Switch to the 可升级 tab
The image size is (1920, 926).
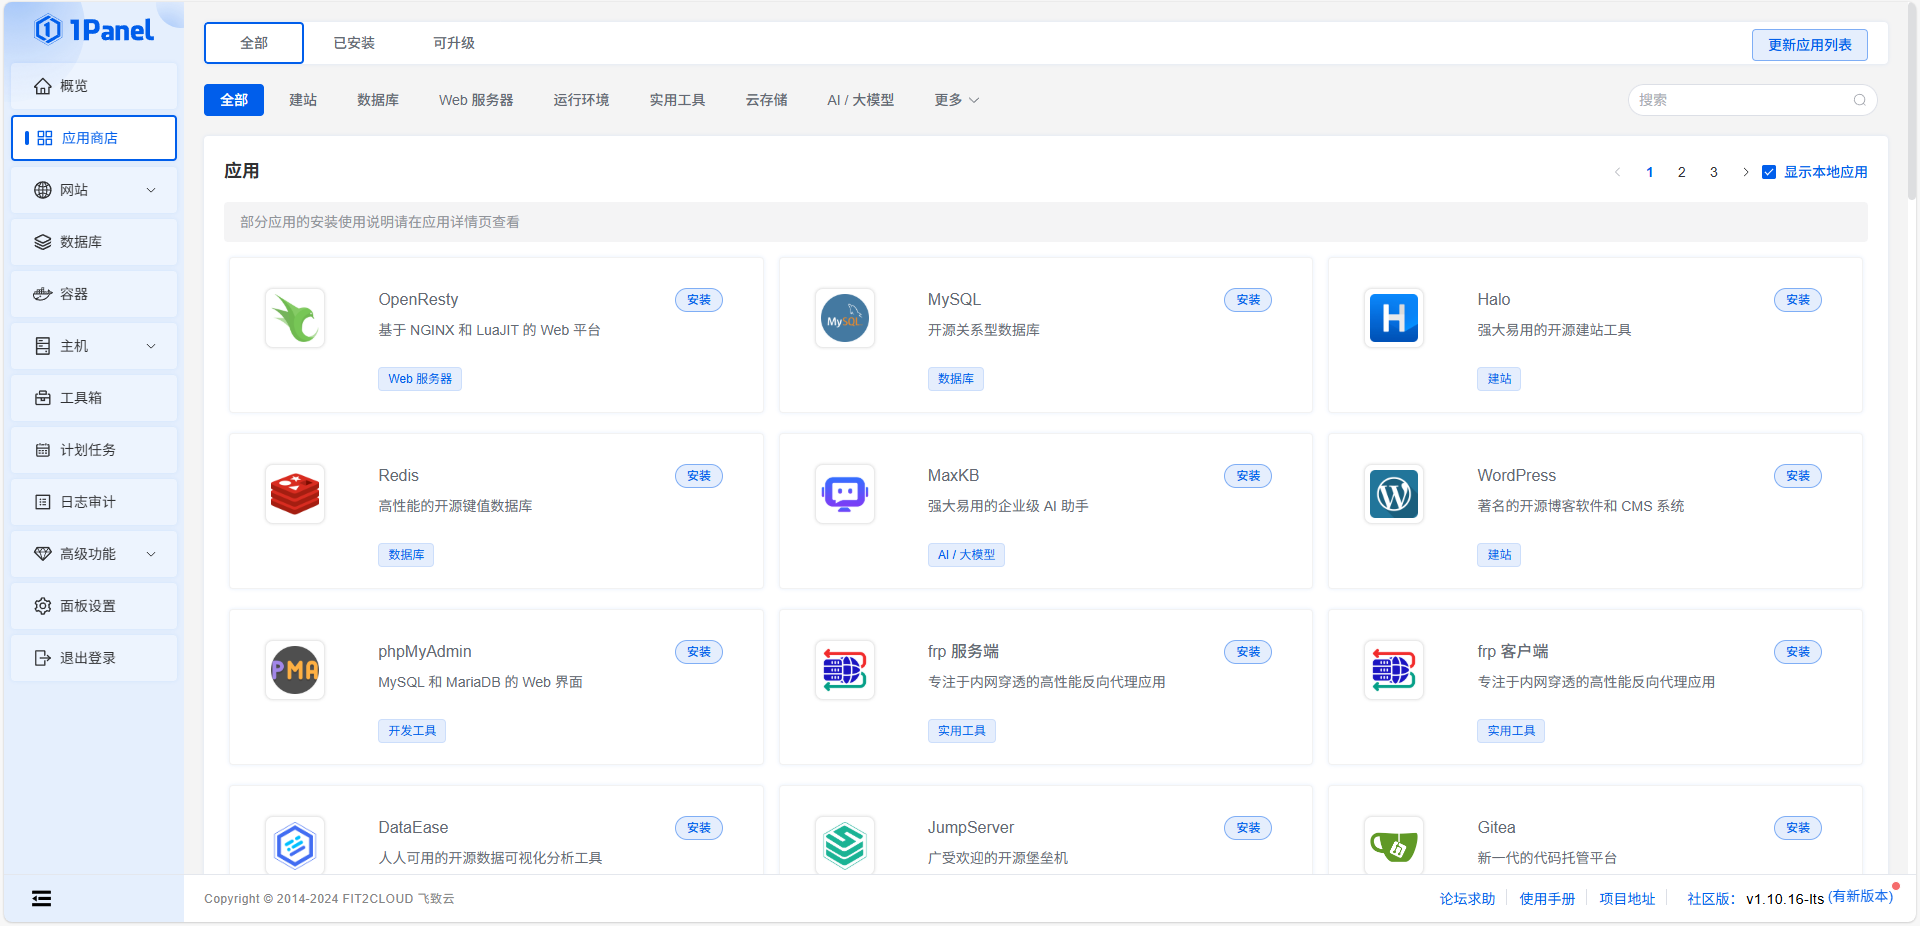point(454,43)
